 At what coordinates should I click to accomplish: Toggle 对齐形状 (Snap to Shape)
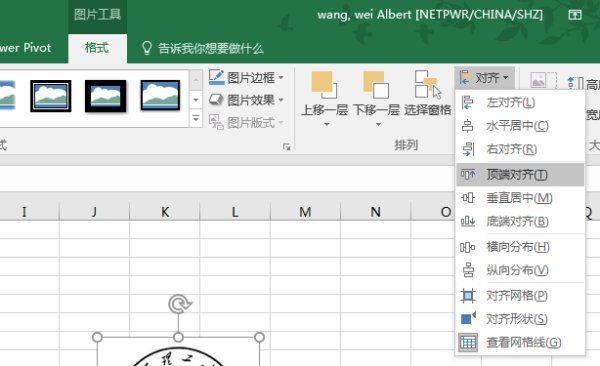coord(520,319)
